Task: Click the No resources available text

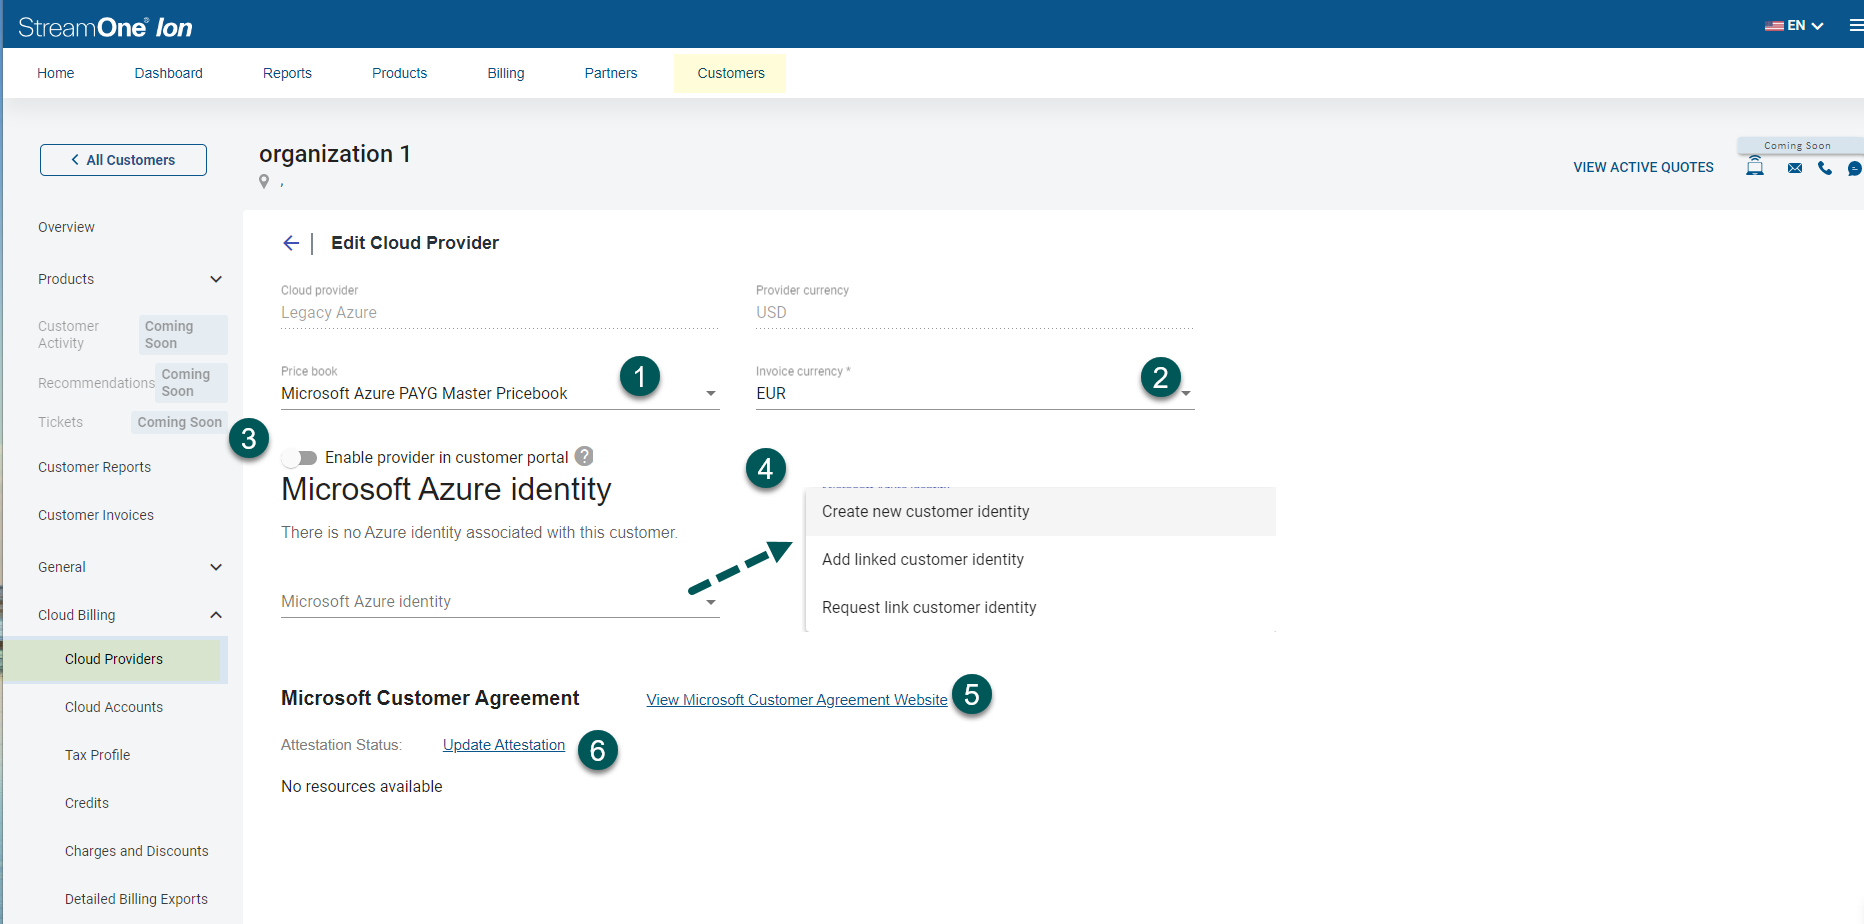Action: (362, 787)
